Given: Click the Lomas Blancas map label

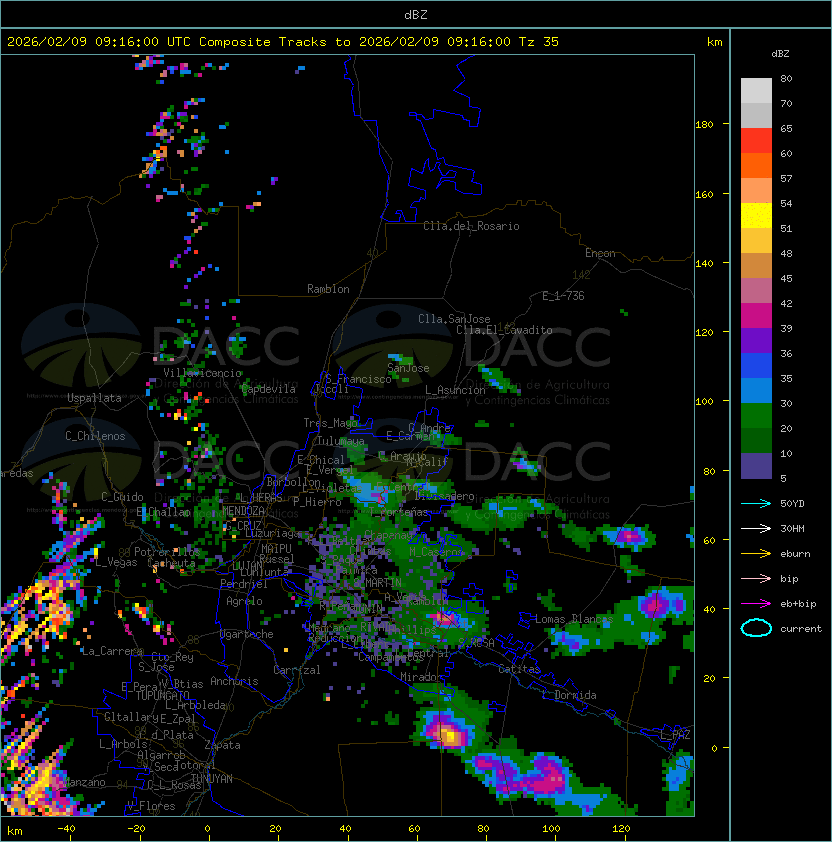Looking at the screenshot, I should [573, 620].
